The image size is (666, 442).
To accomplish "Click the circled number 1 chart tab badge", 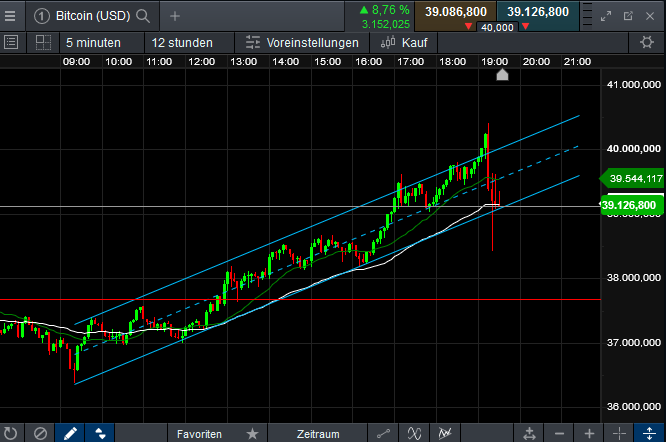I will (x=42, y=16).
